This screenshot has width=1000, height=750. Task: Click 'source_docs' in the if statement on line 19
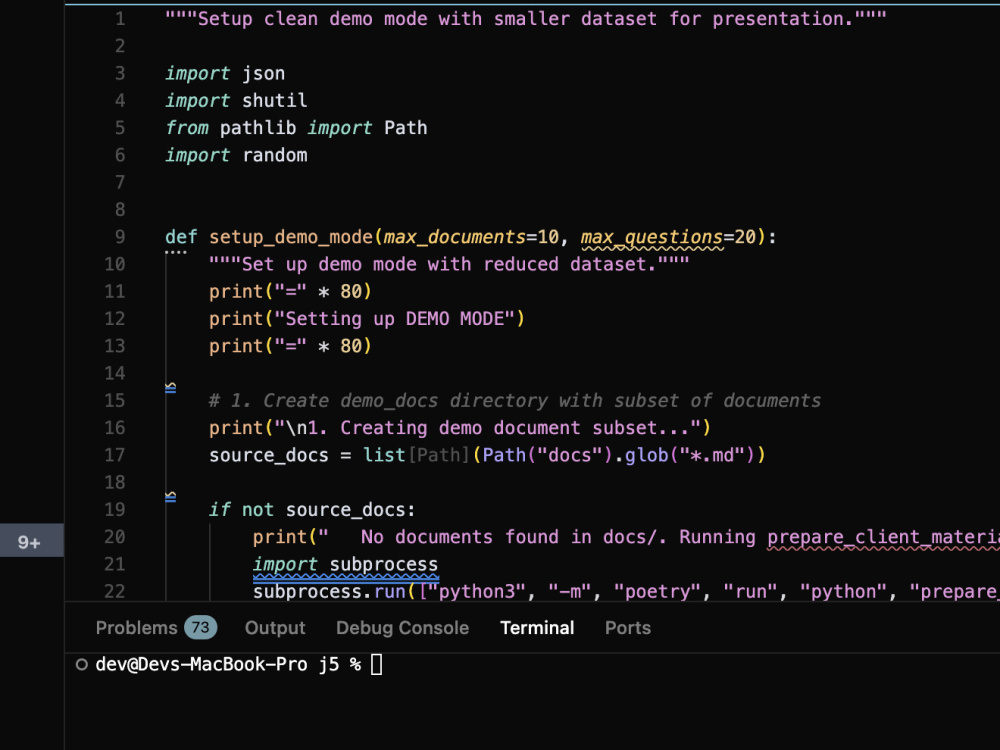coord(345,510)
